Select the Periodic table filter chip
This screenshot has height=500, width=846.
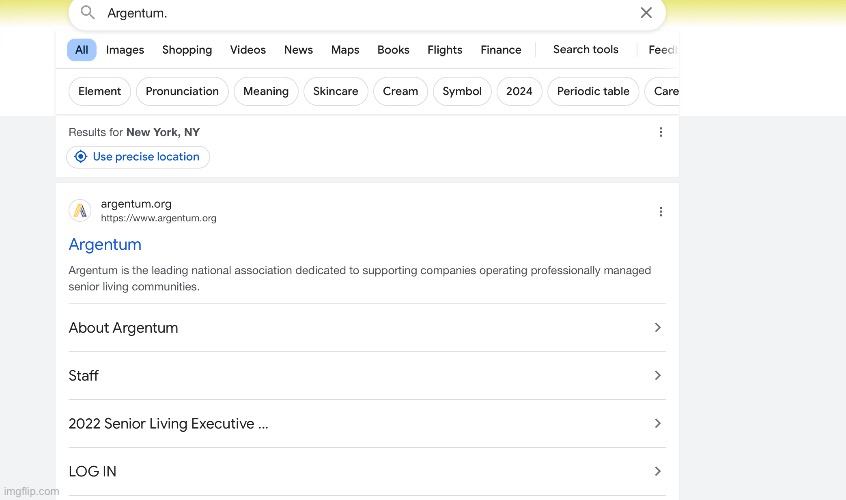pos(593,92)
